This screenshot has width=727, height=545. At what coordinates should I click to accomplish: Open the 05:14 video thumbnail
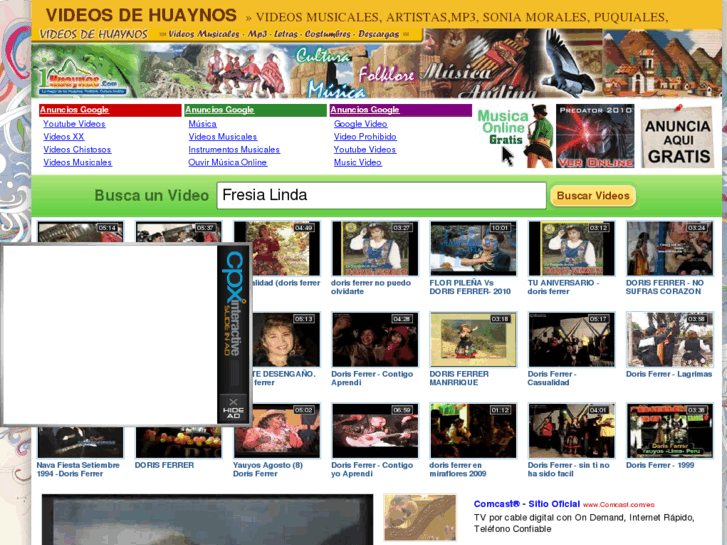(x=81, y=232)
